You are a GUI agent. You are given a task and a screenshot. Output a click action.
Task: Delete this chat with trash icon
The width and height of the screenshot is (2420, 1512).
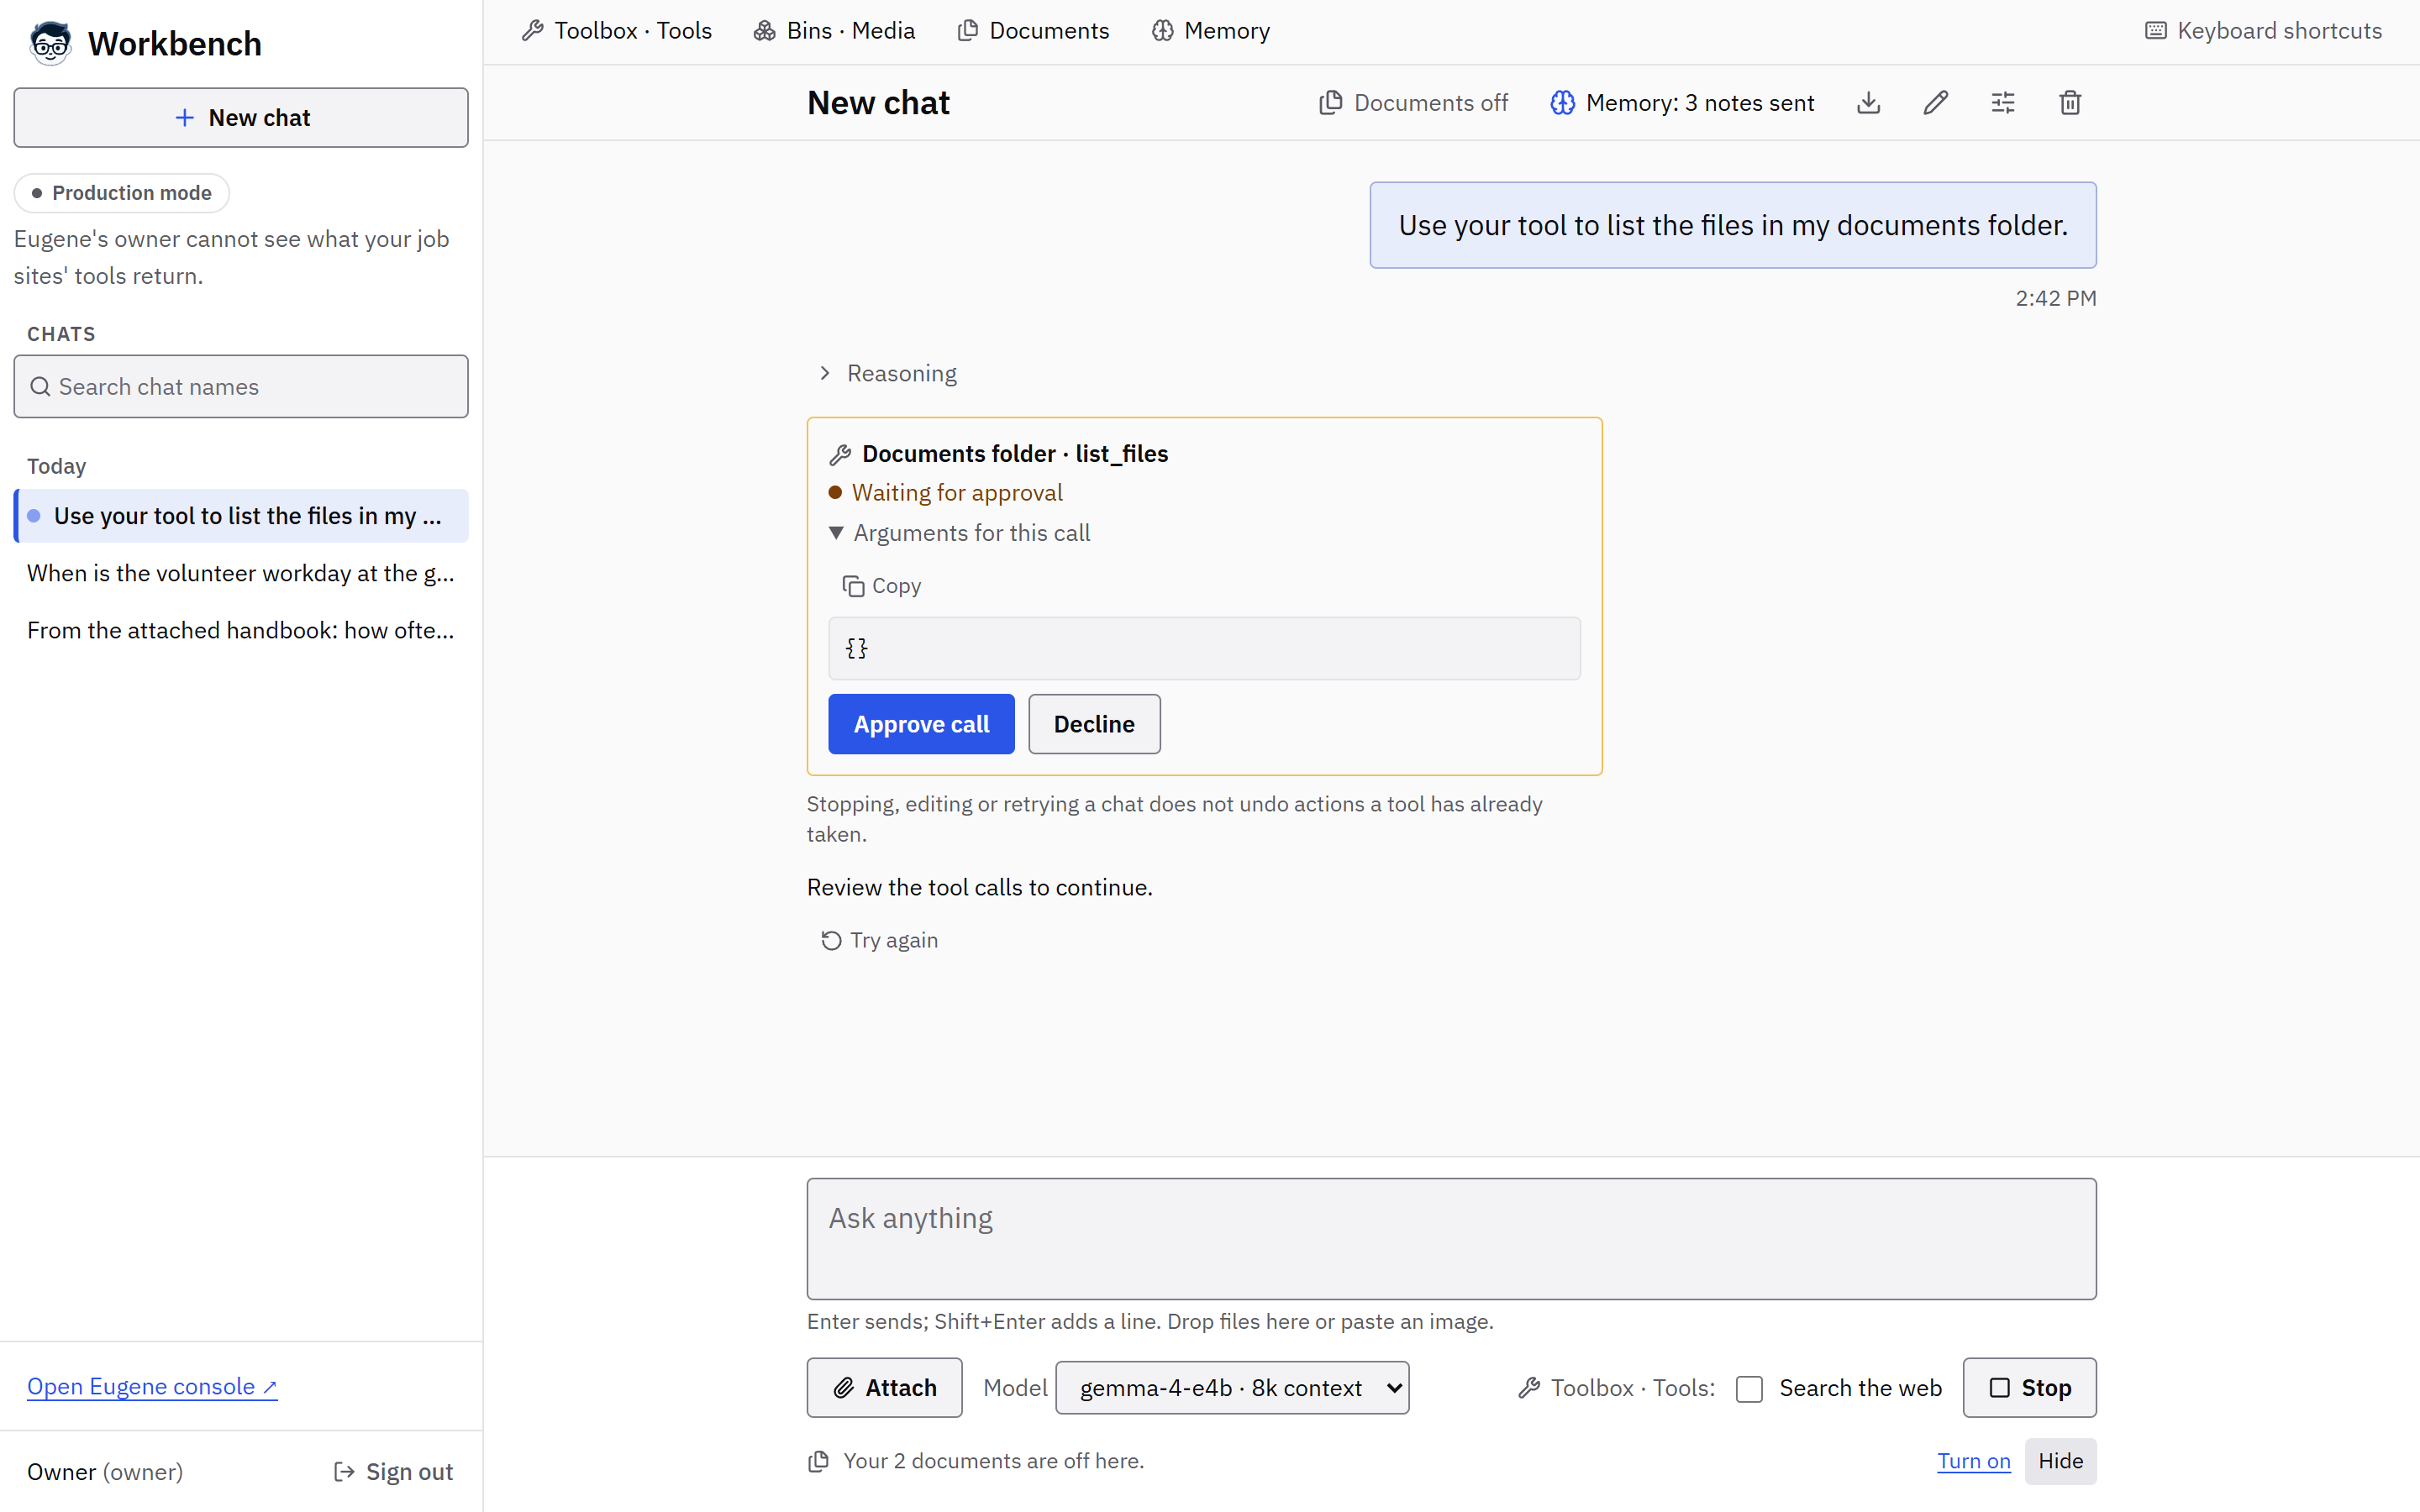pyautogui.click(x=2070, y=103)
